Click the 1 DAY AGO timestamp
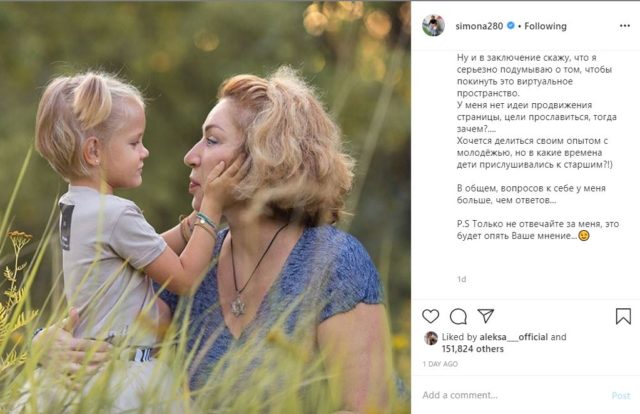640x414 pixels. [x=440, y=364]
